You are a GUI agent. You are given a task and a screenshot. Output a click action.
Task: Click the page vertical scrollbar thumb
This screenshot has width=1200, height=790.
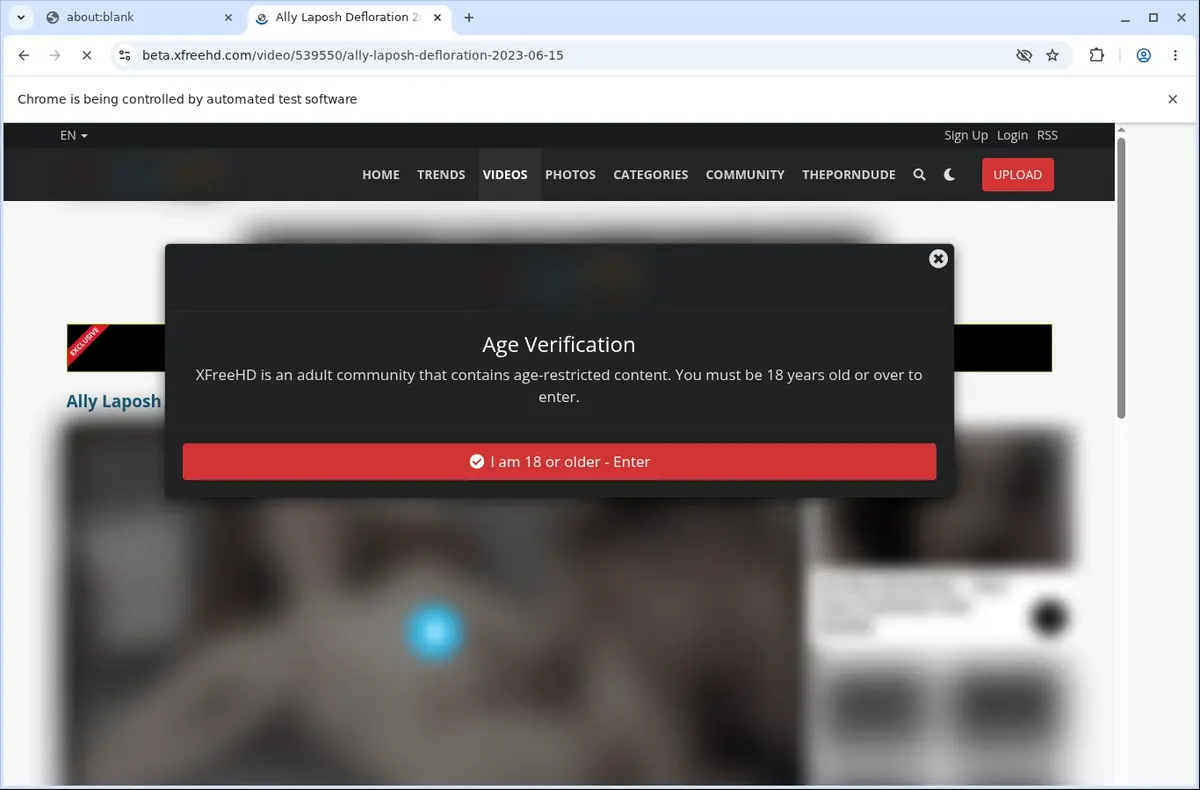point(1121,278)
